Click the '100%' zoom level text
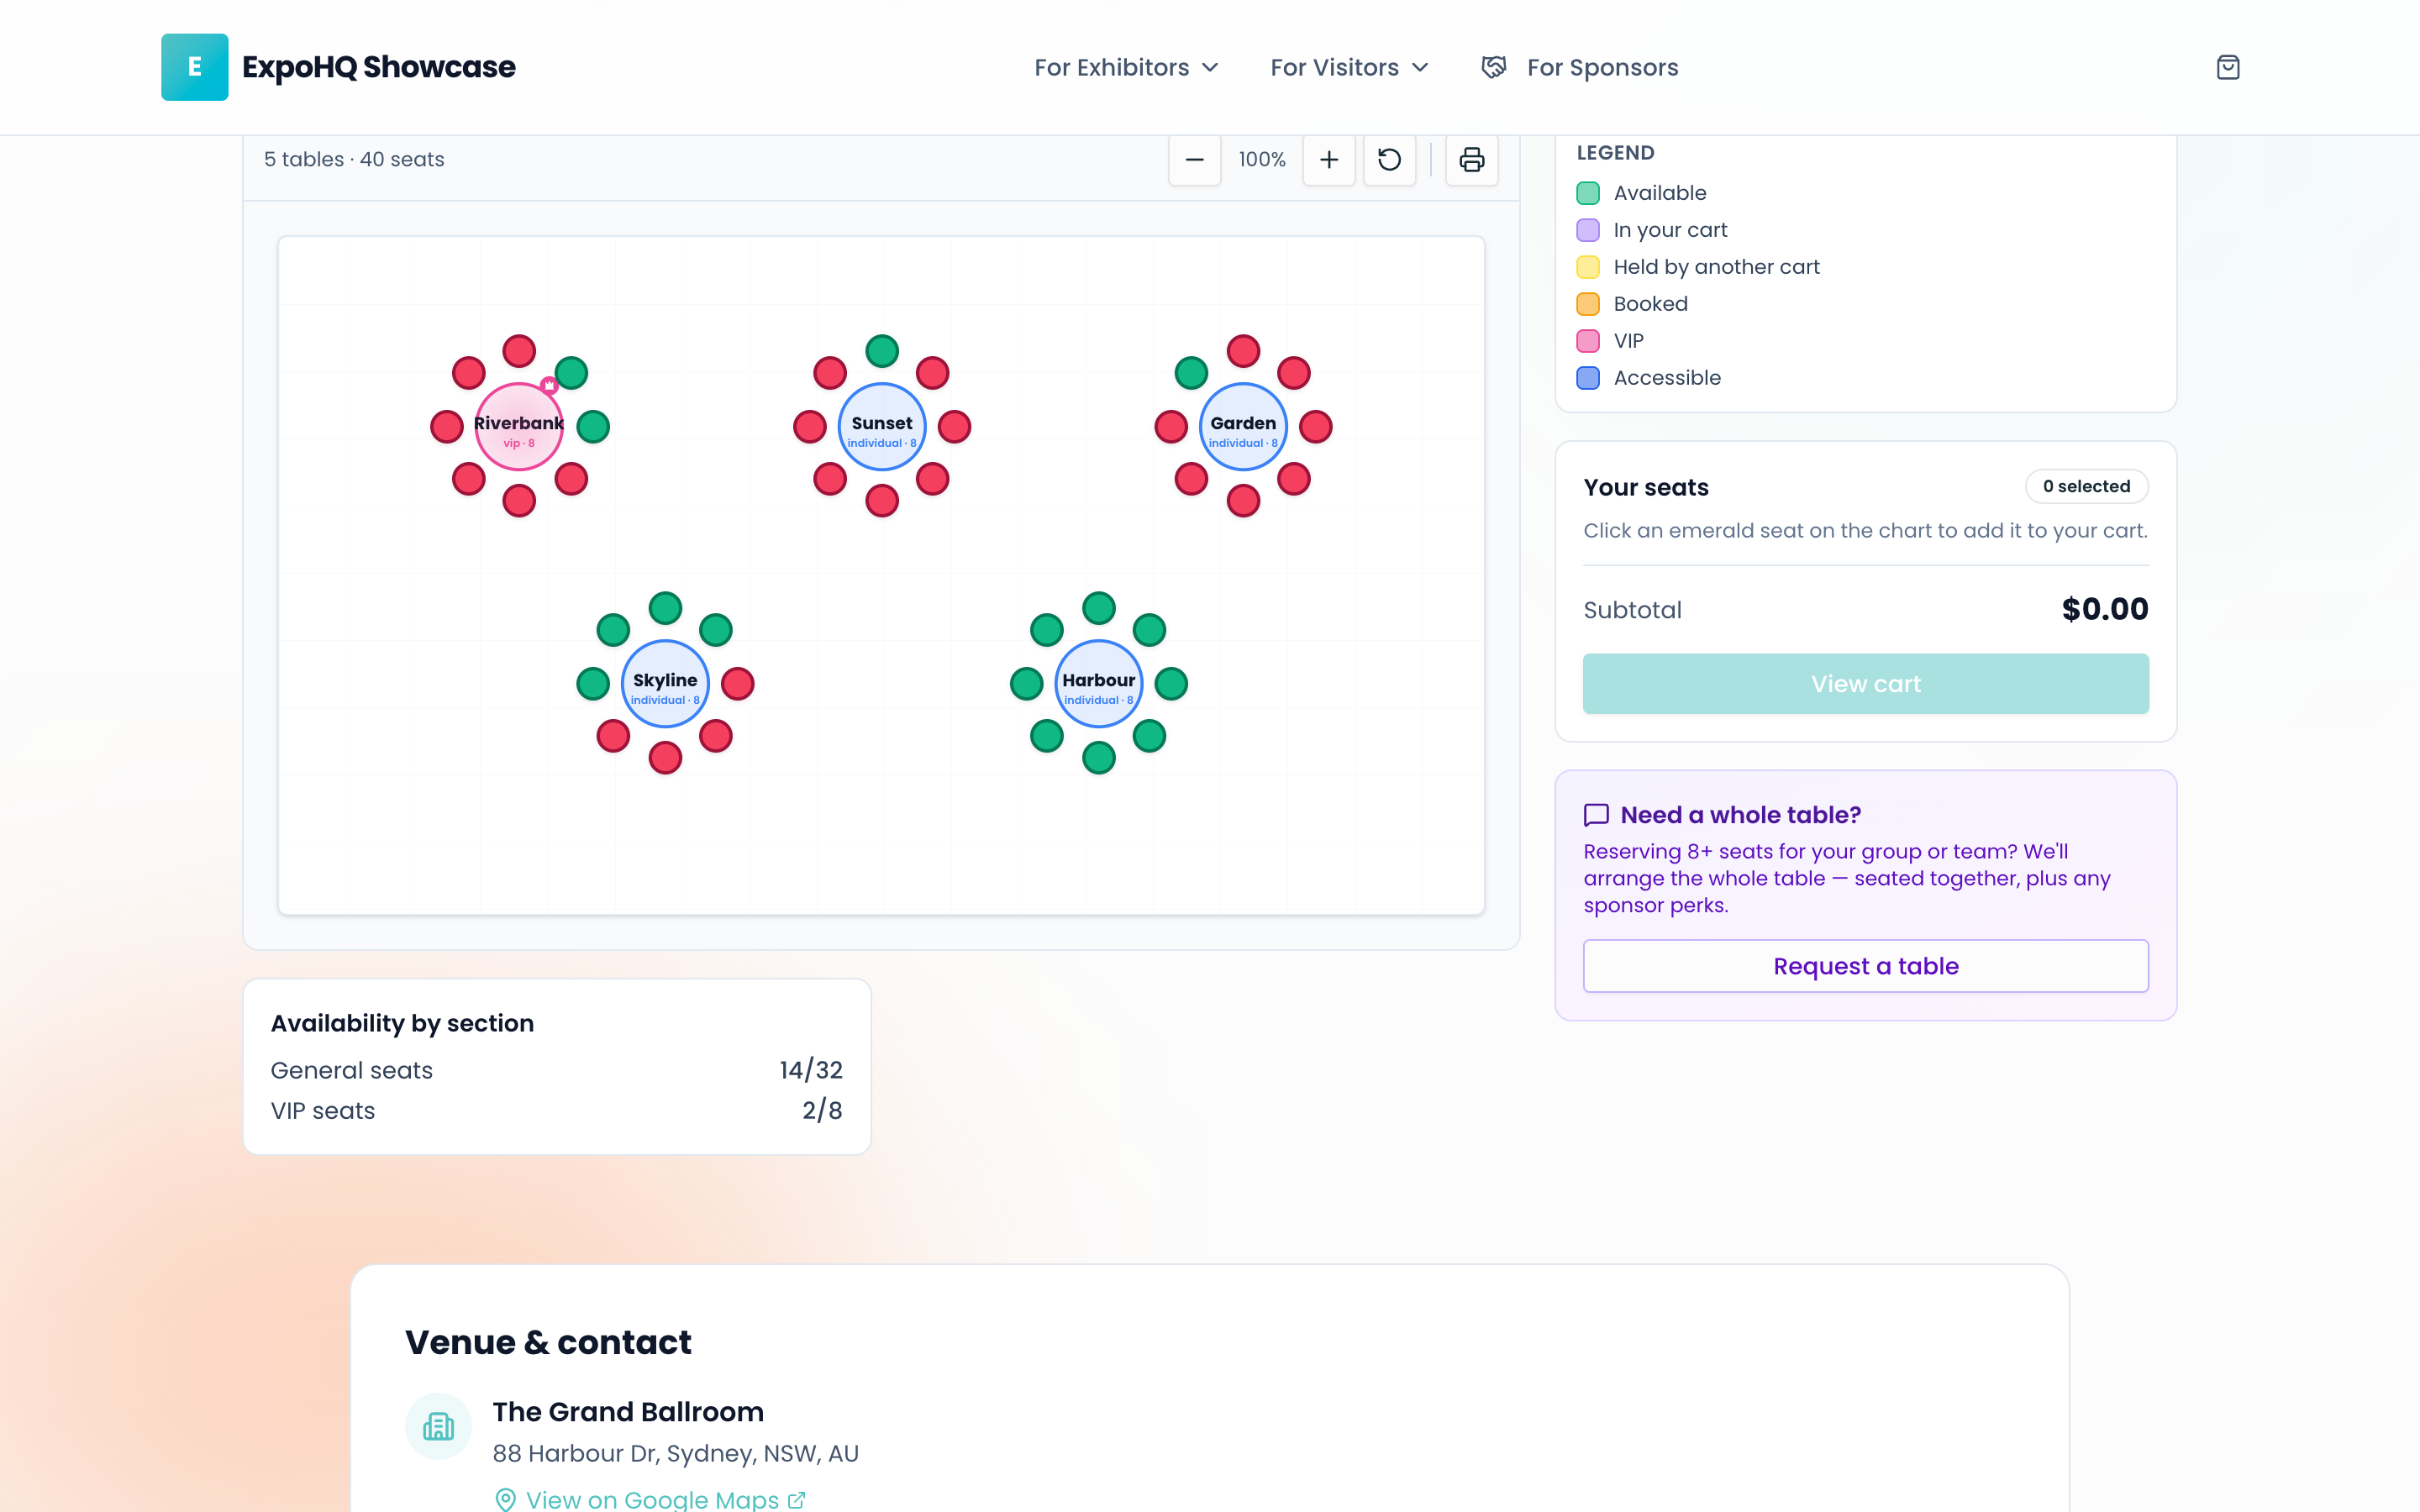 [x=1262, y=160]
